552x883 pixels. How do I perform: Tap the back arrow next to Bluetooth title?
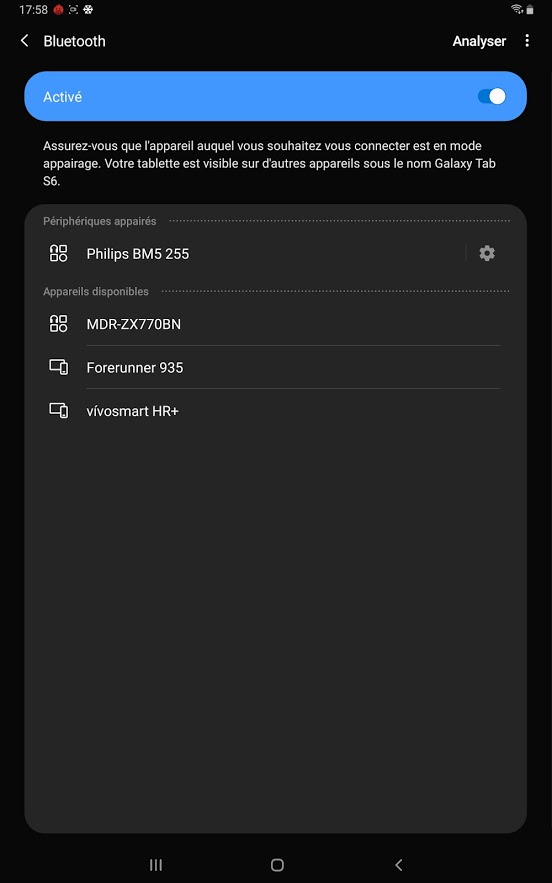click(x=24, y=41)
